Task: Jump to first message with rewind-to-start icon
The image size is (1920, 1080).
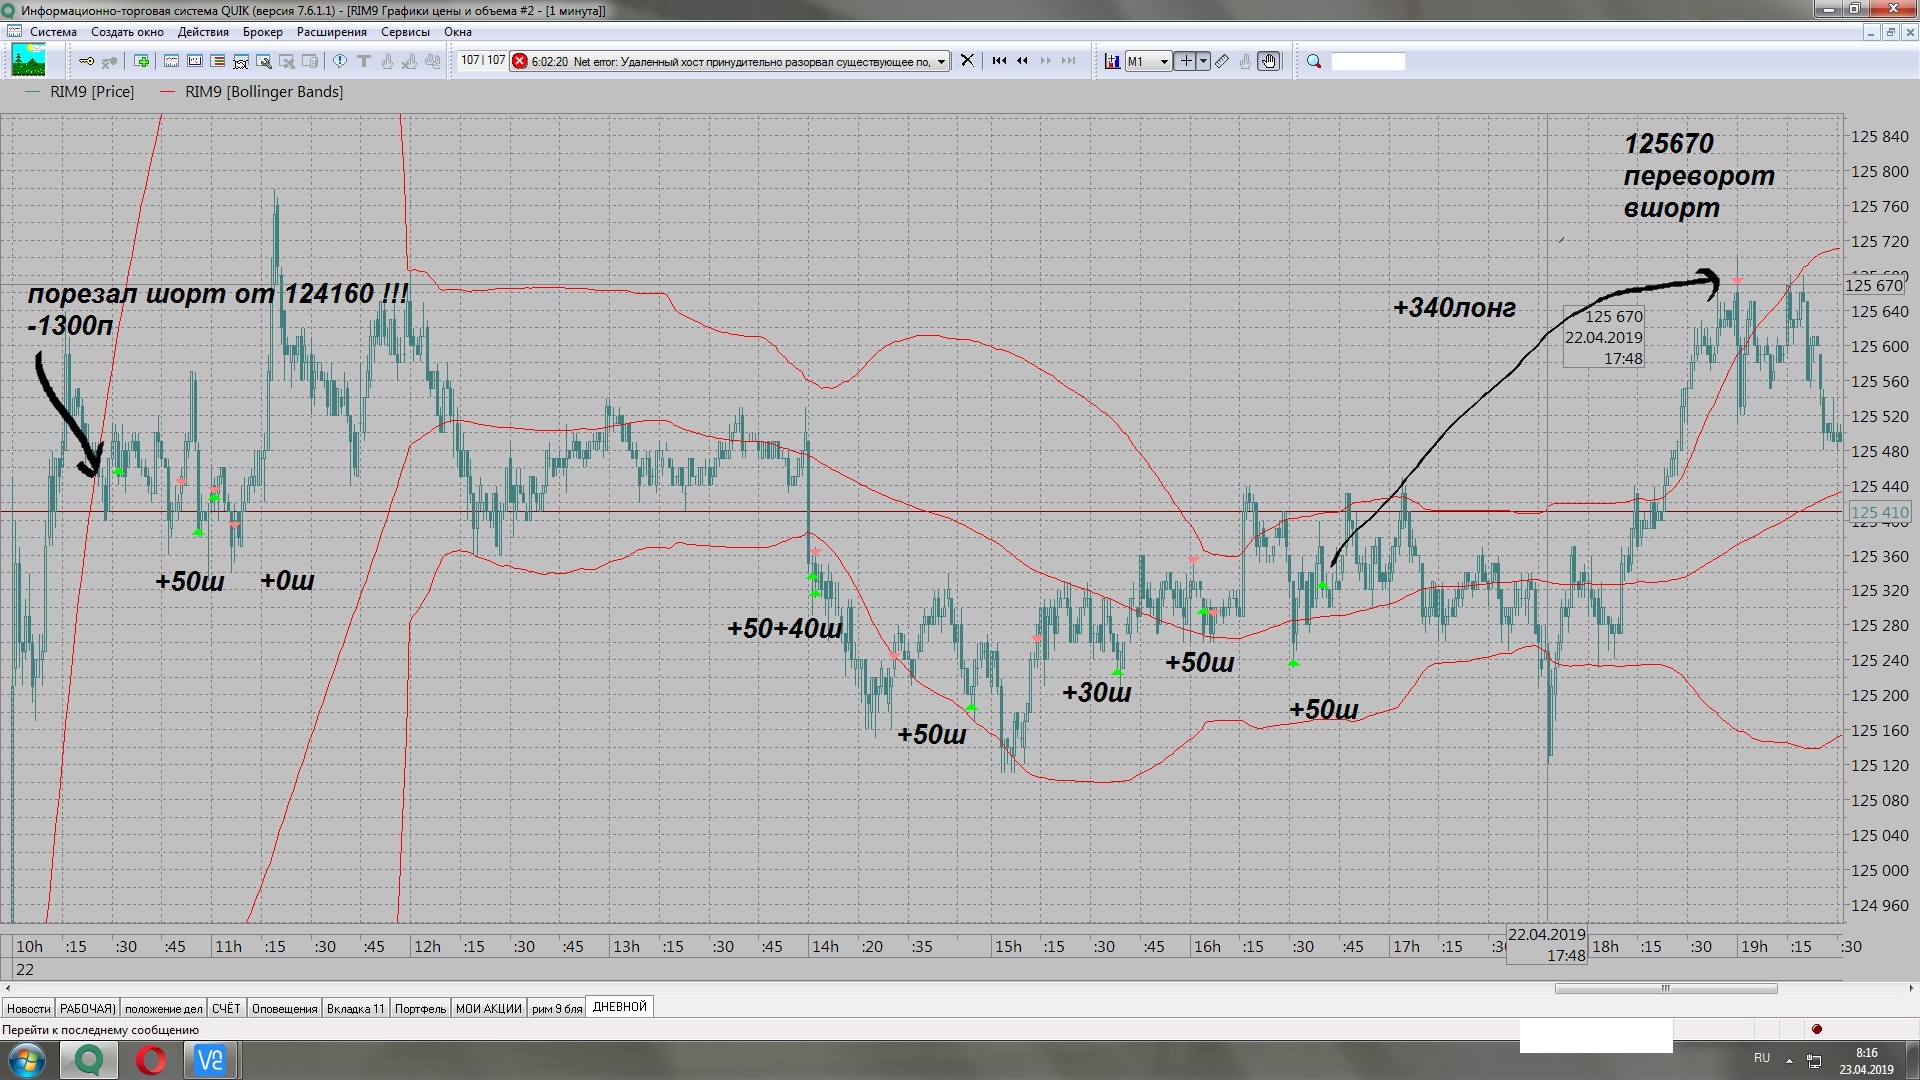Action: (x=999, y=61)
